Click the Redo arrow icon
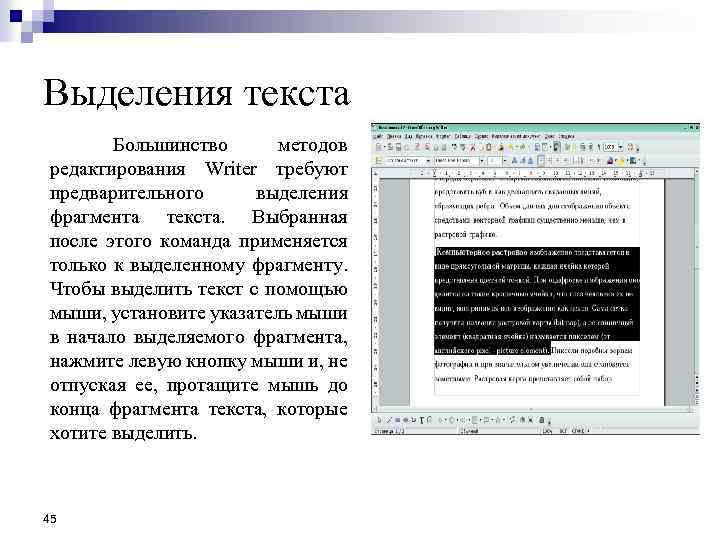Screen dimensions: 720x540 pos(522,147)
